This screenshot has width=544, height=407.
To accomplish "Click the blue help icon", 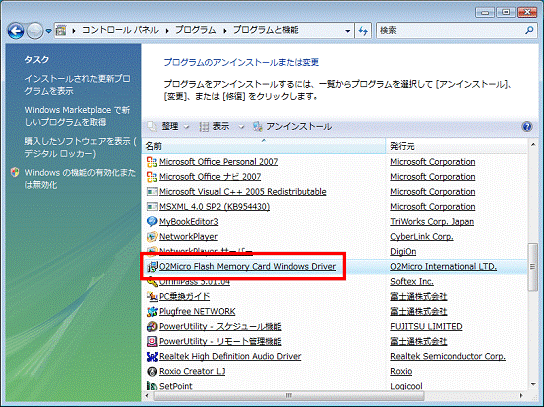I will point(527,127).
